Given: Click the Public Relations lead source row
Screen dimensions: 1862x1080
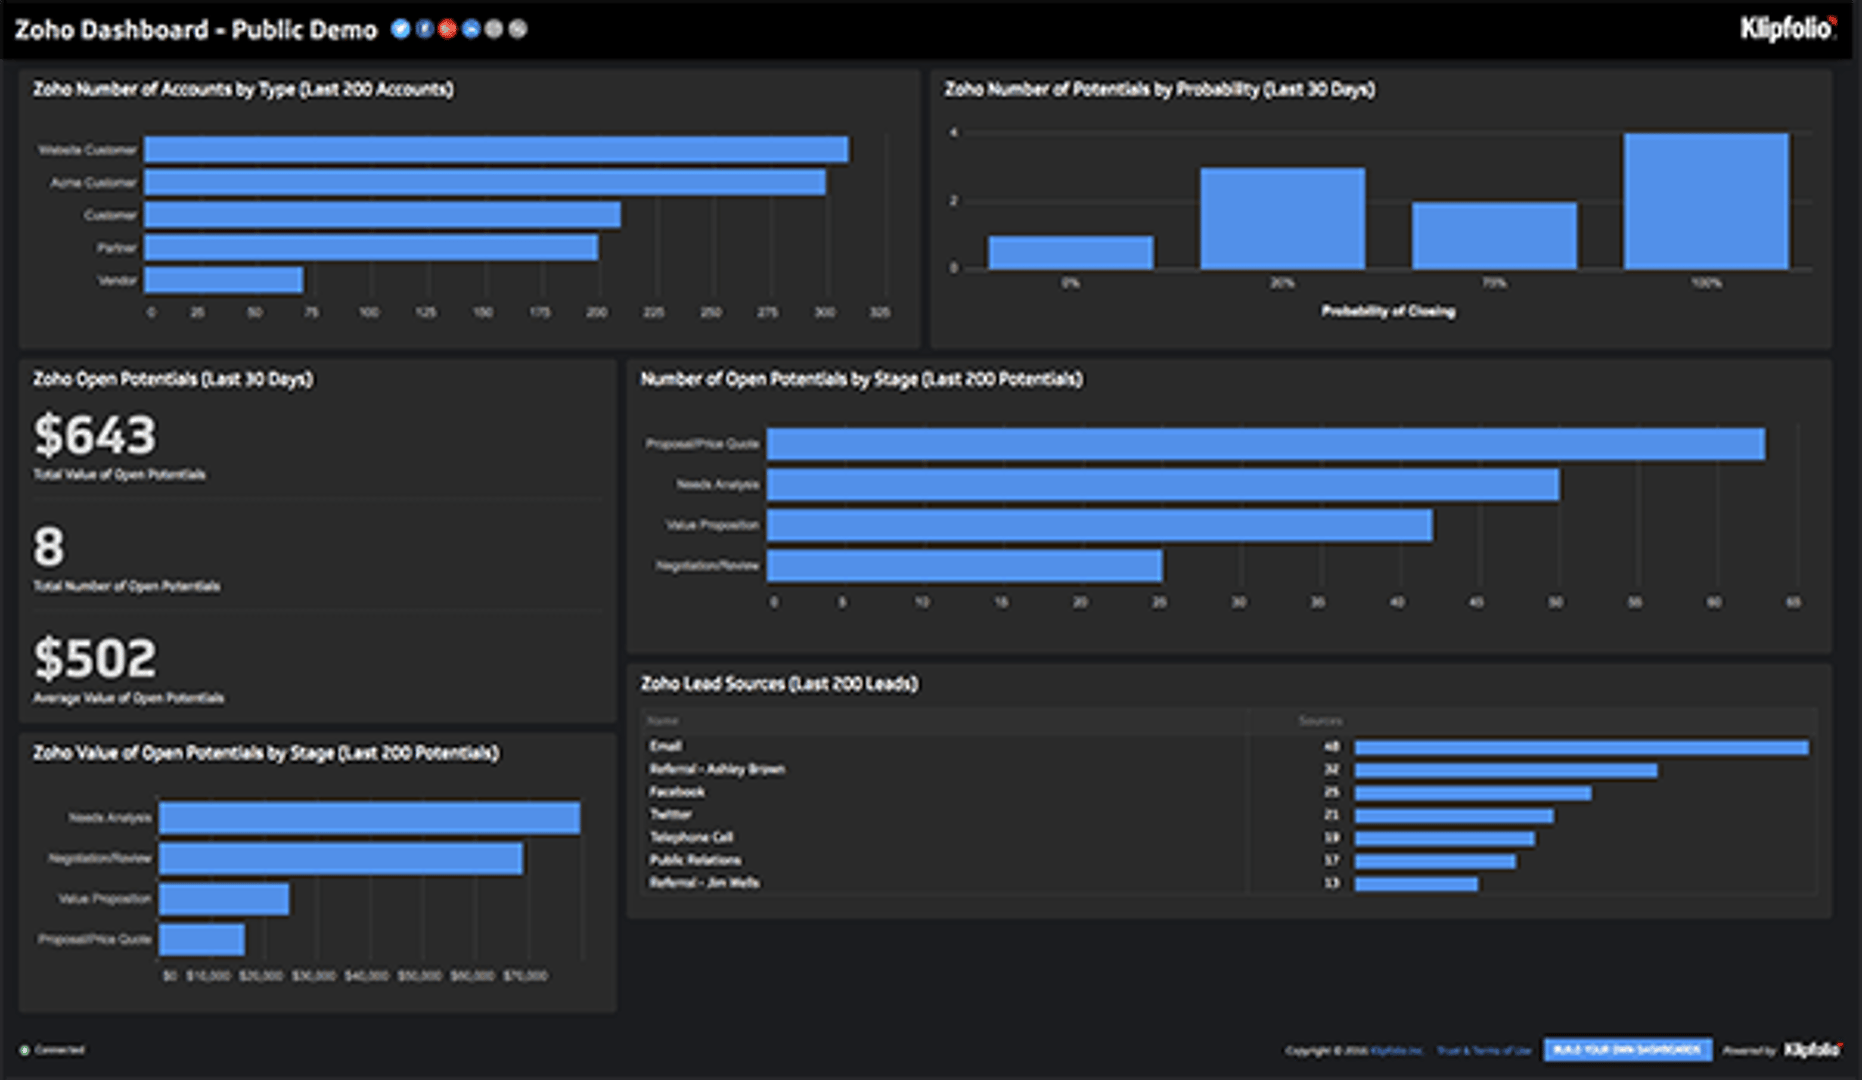Looking at the screenshot, I should pyautogui.click(x=1228, y=860).
